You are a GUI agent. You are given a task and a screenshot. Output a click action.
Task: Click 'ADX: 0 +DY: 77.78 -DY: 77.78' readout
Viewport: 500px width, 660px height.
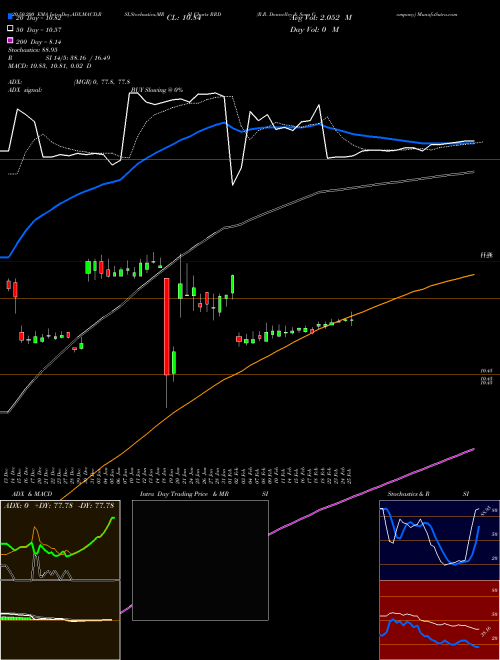point(59,506)
